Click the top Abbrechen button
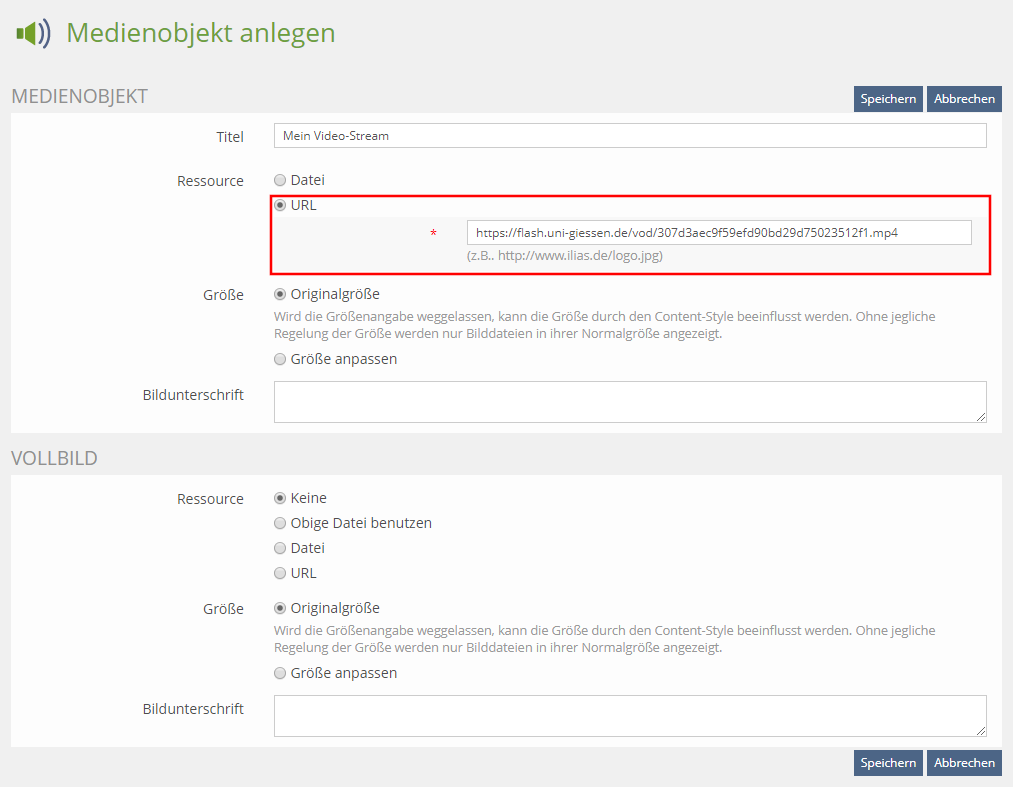The width and height of the screenshot is (1013, 787). click(964, 99)
